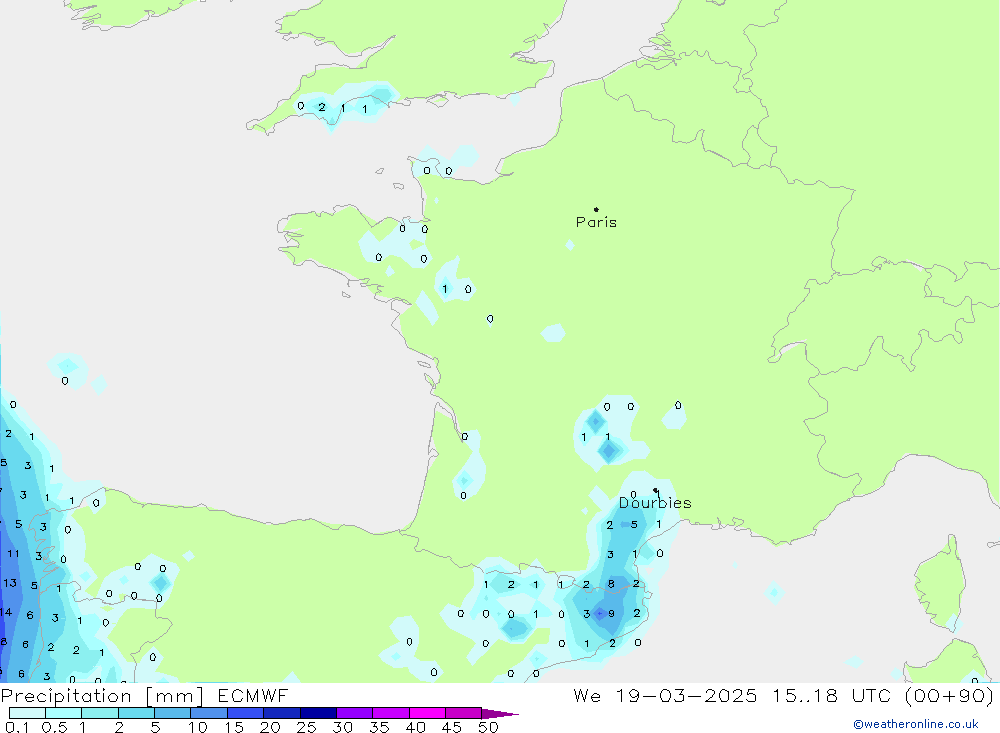Open the weatheronline.co.uk copyright link
Screen dimensions: 1000x733
click(x=916, y=724)
